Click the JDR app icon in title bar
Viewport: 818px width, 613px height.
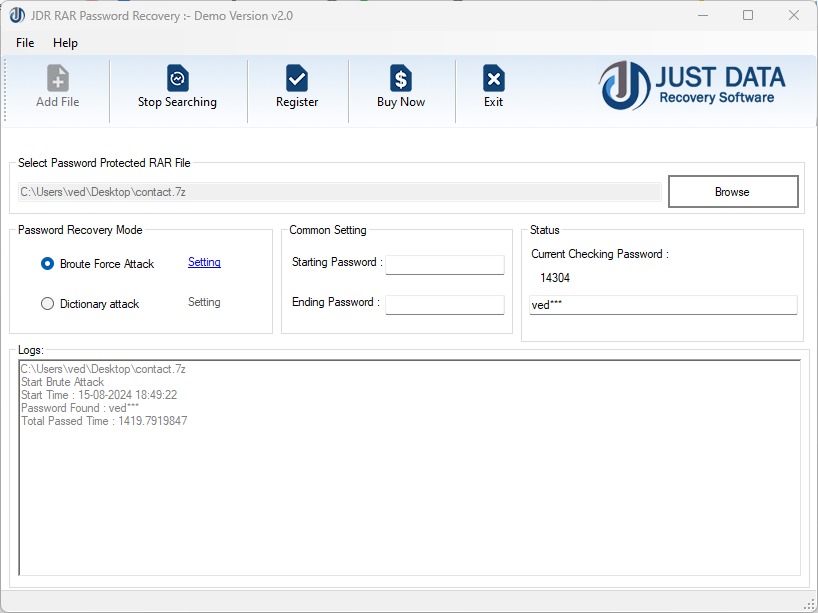tap(17, 16)
